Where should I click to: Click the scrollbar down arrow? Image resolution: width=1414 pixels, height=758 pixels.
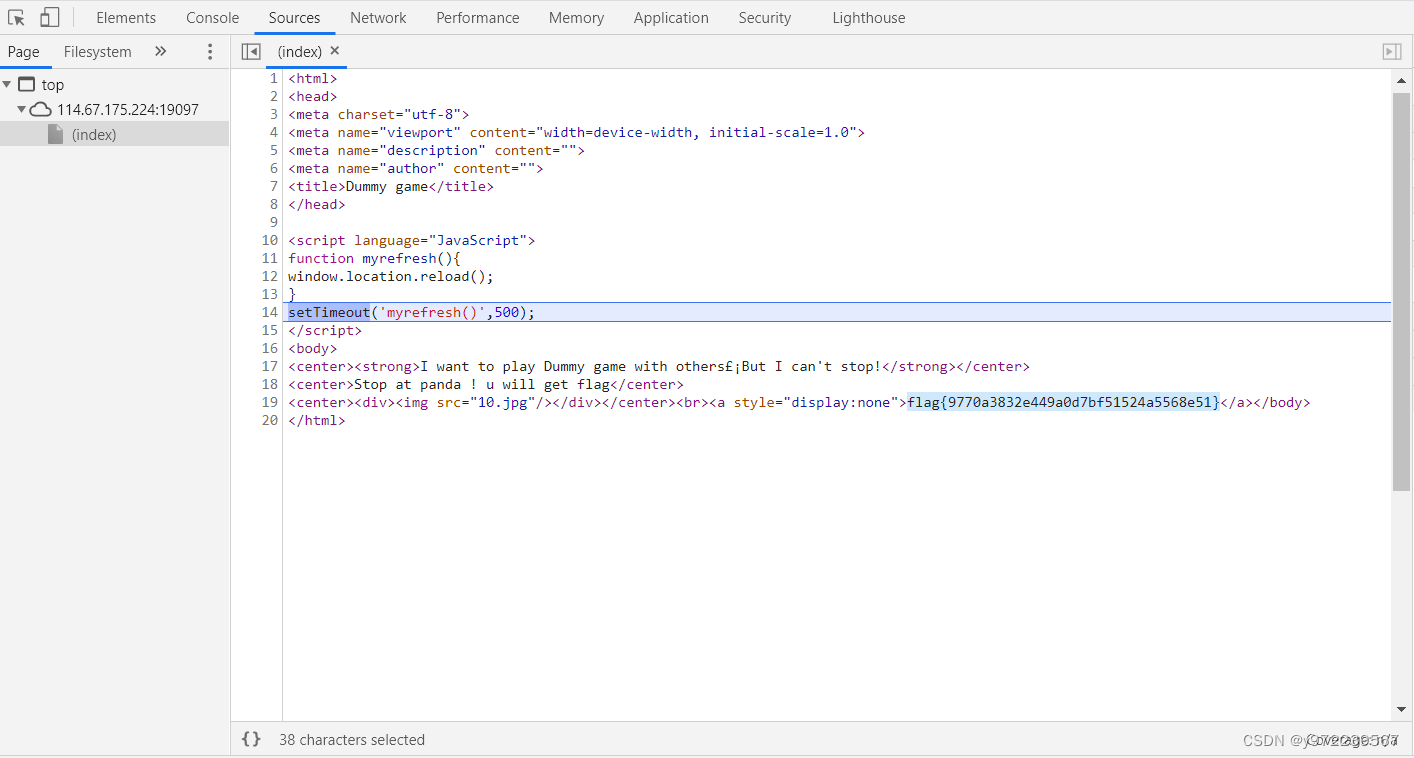coord(1401,709)
